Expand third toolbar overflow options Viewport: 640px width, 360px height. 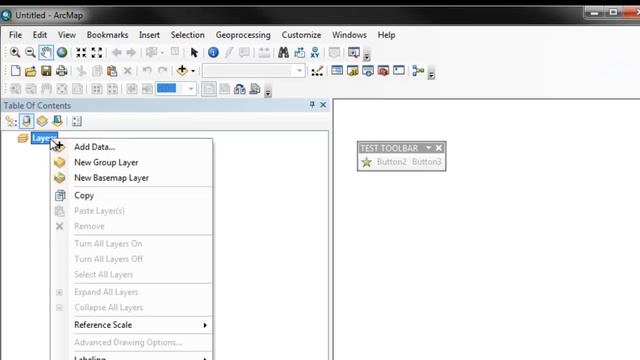click(x=268, y=91)
